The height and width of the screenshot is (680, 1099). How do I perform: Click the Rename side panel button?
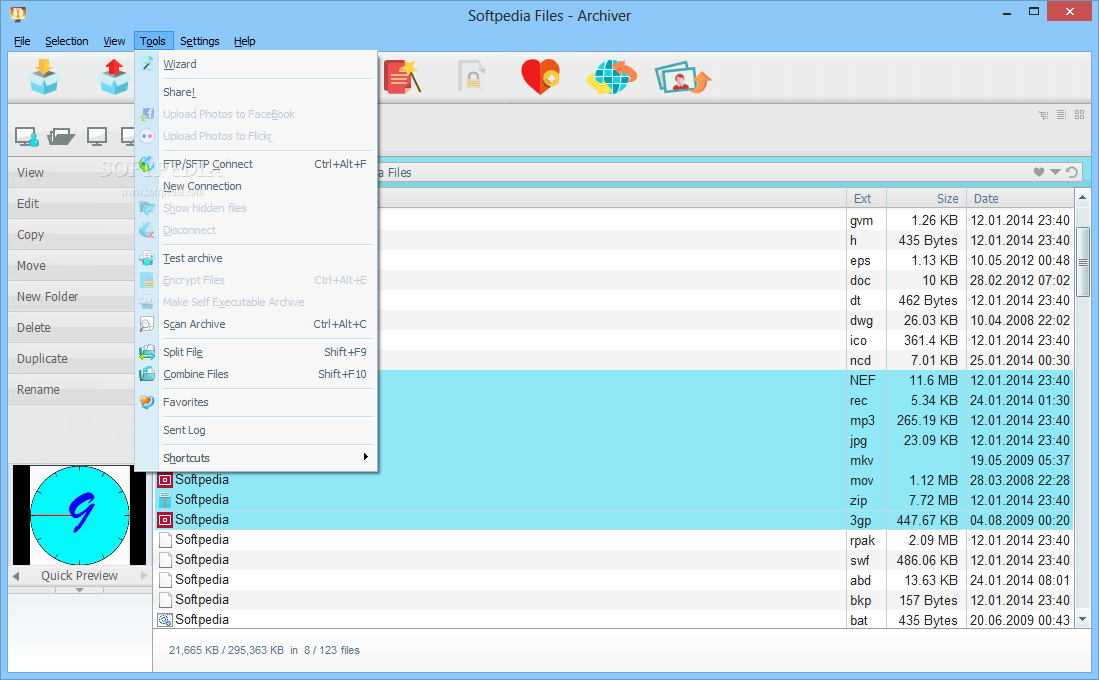[x=71, y=389]
